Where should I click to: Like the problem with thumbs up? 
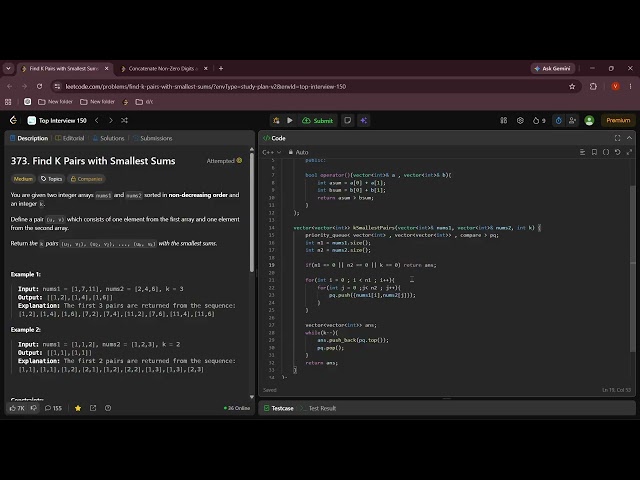point(17,408)
